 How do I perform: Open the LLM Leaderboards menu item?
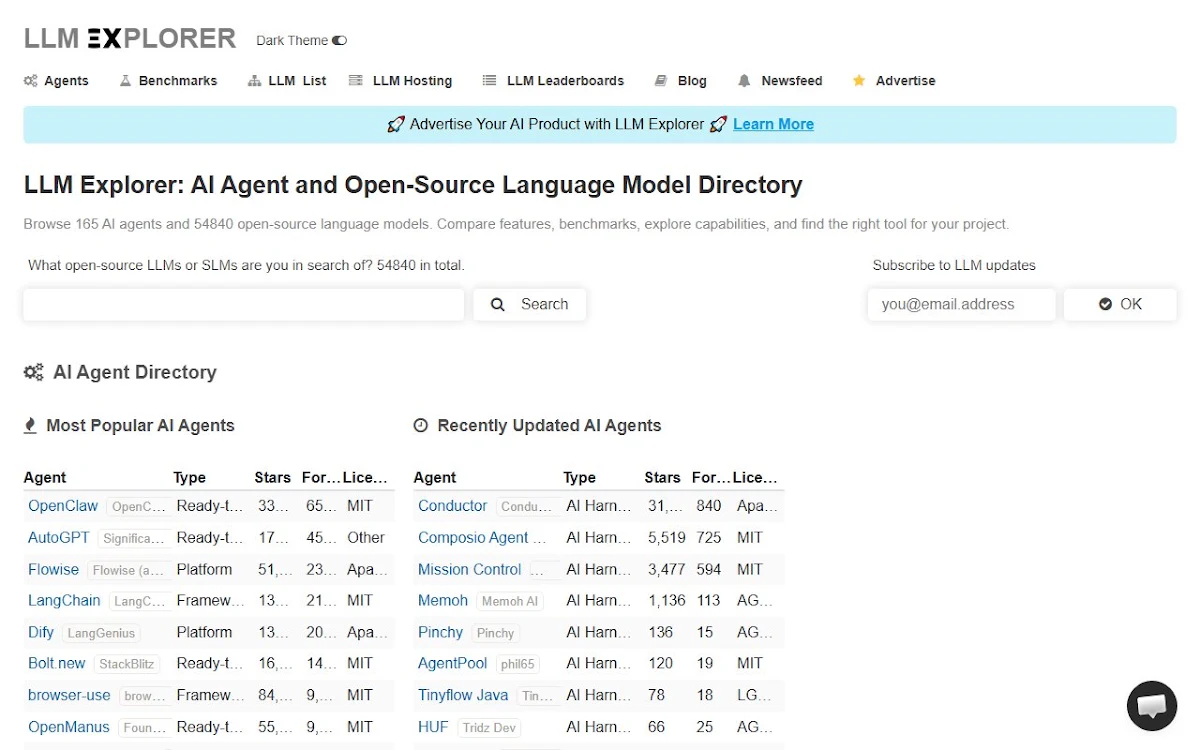point(553,81)
